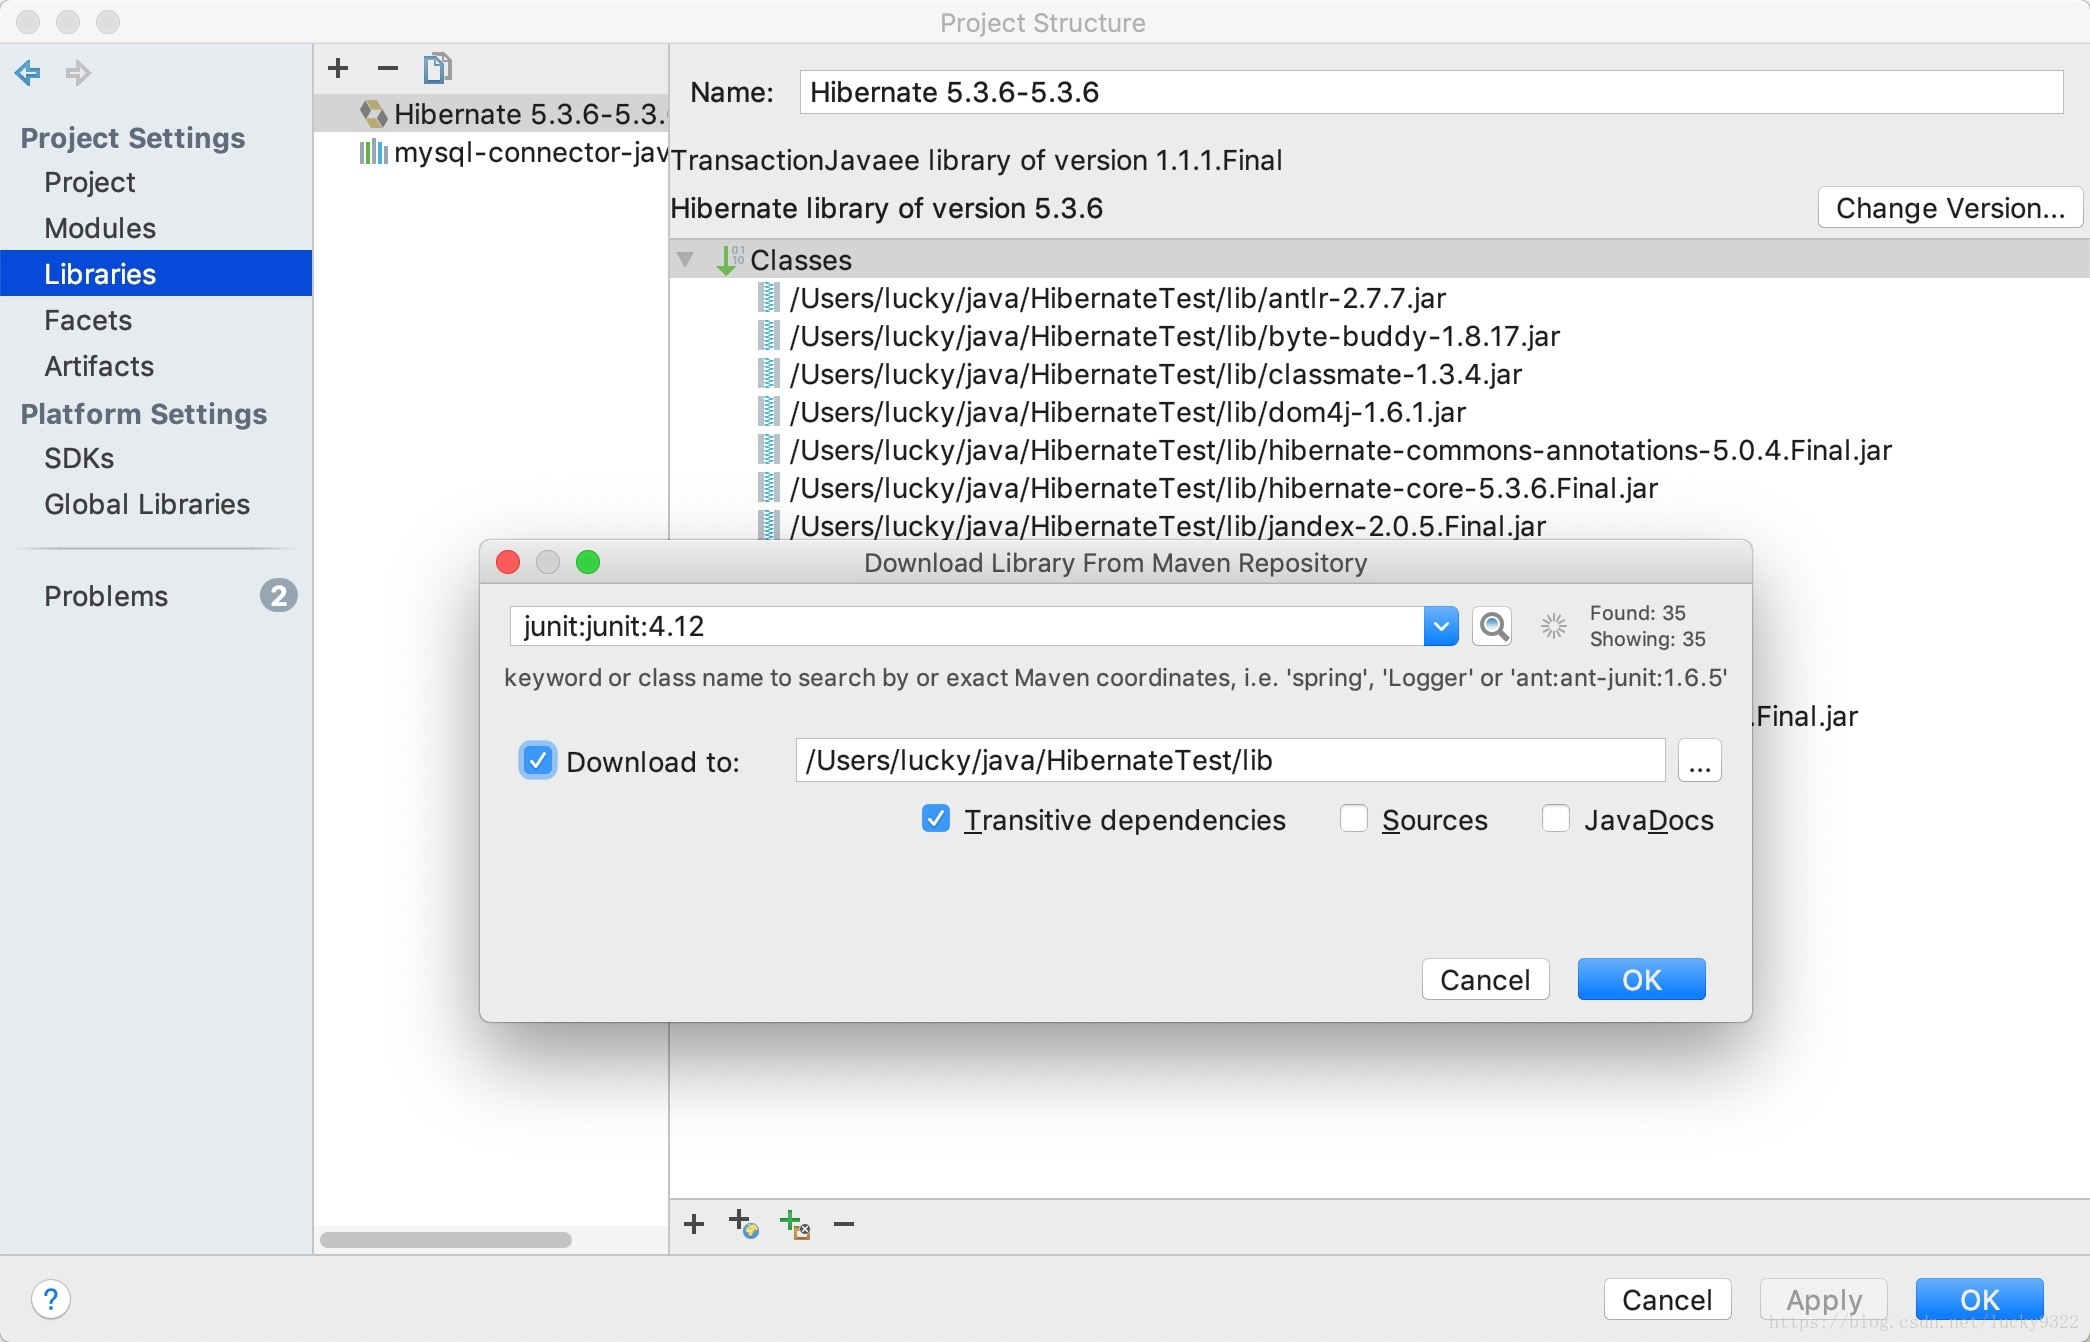Toggle Transitive dependencies checkbox
The width and height of the screenshot is (2090, 1342).
pos(936,819)
